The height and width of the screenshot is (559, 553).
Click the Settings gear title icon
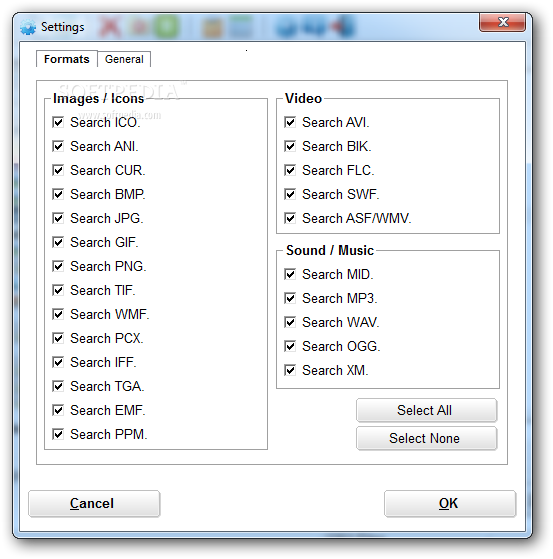(28, 27)
